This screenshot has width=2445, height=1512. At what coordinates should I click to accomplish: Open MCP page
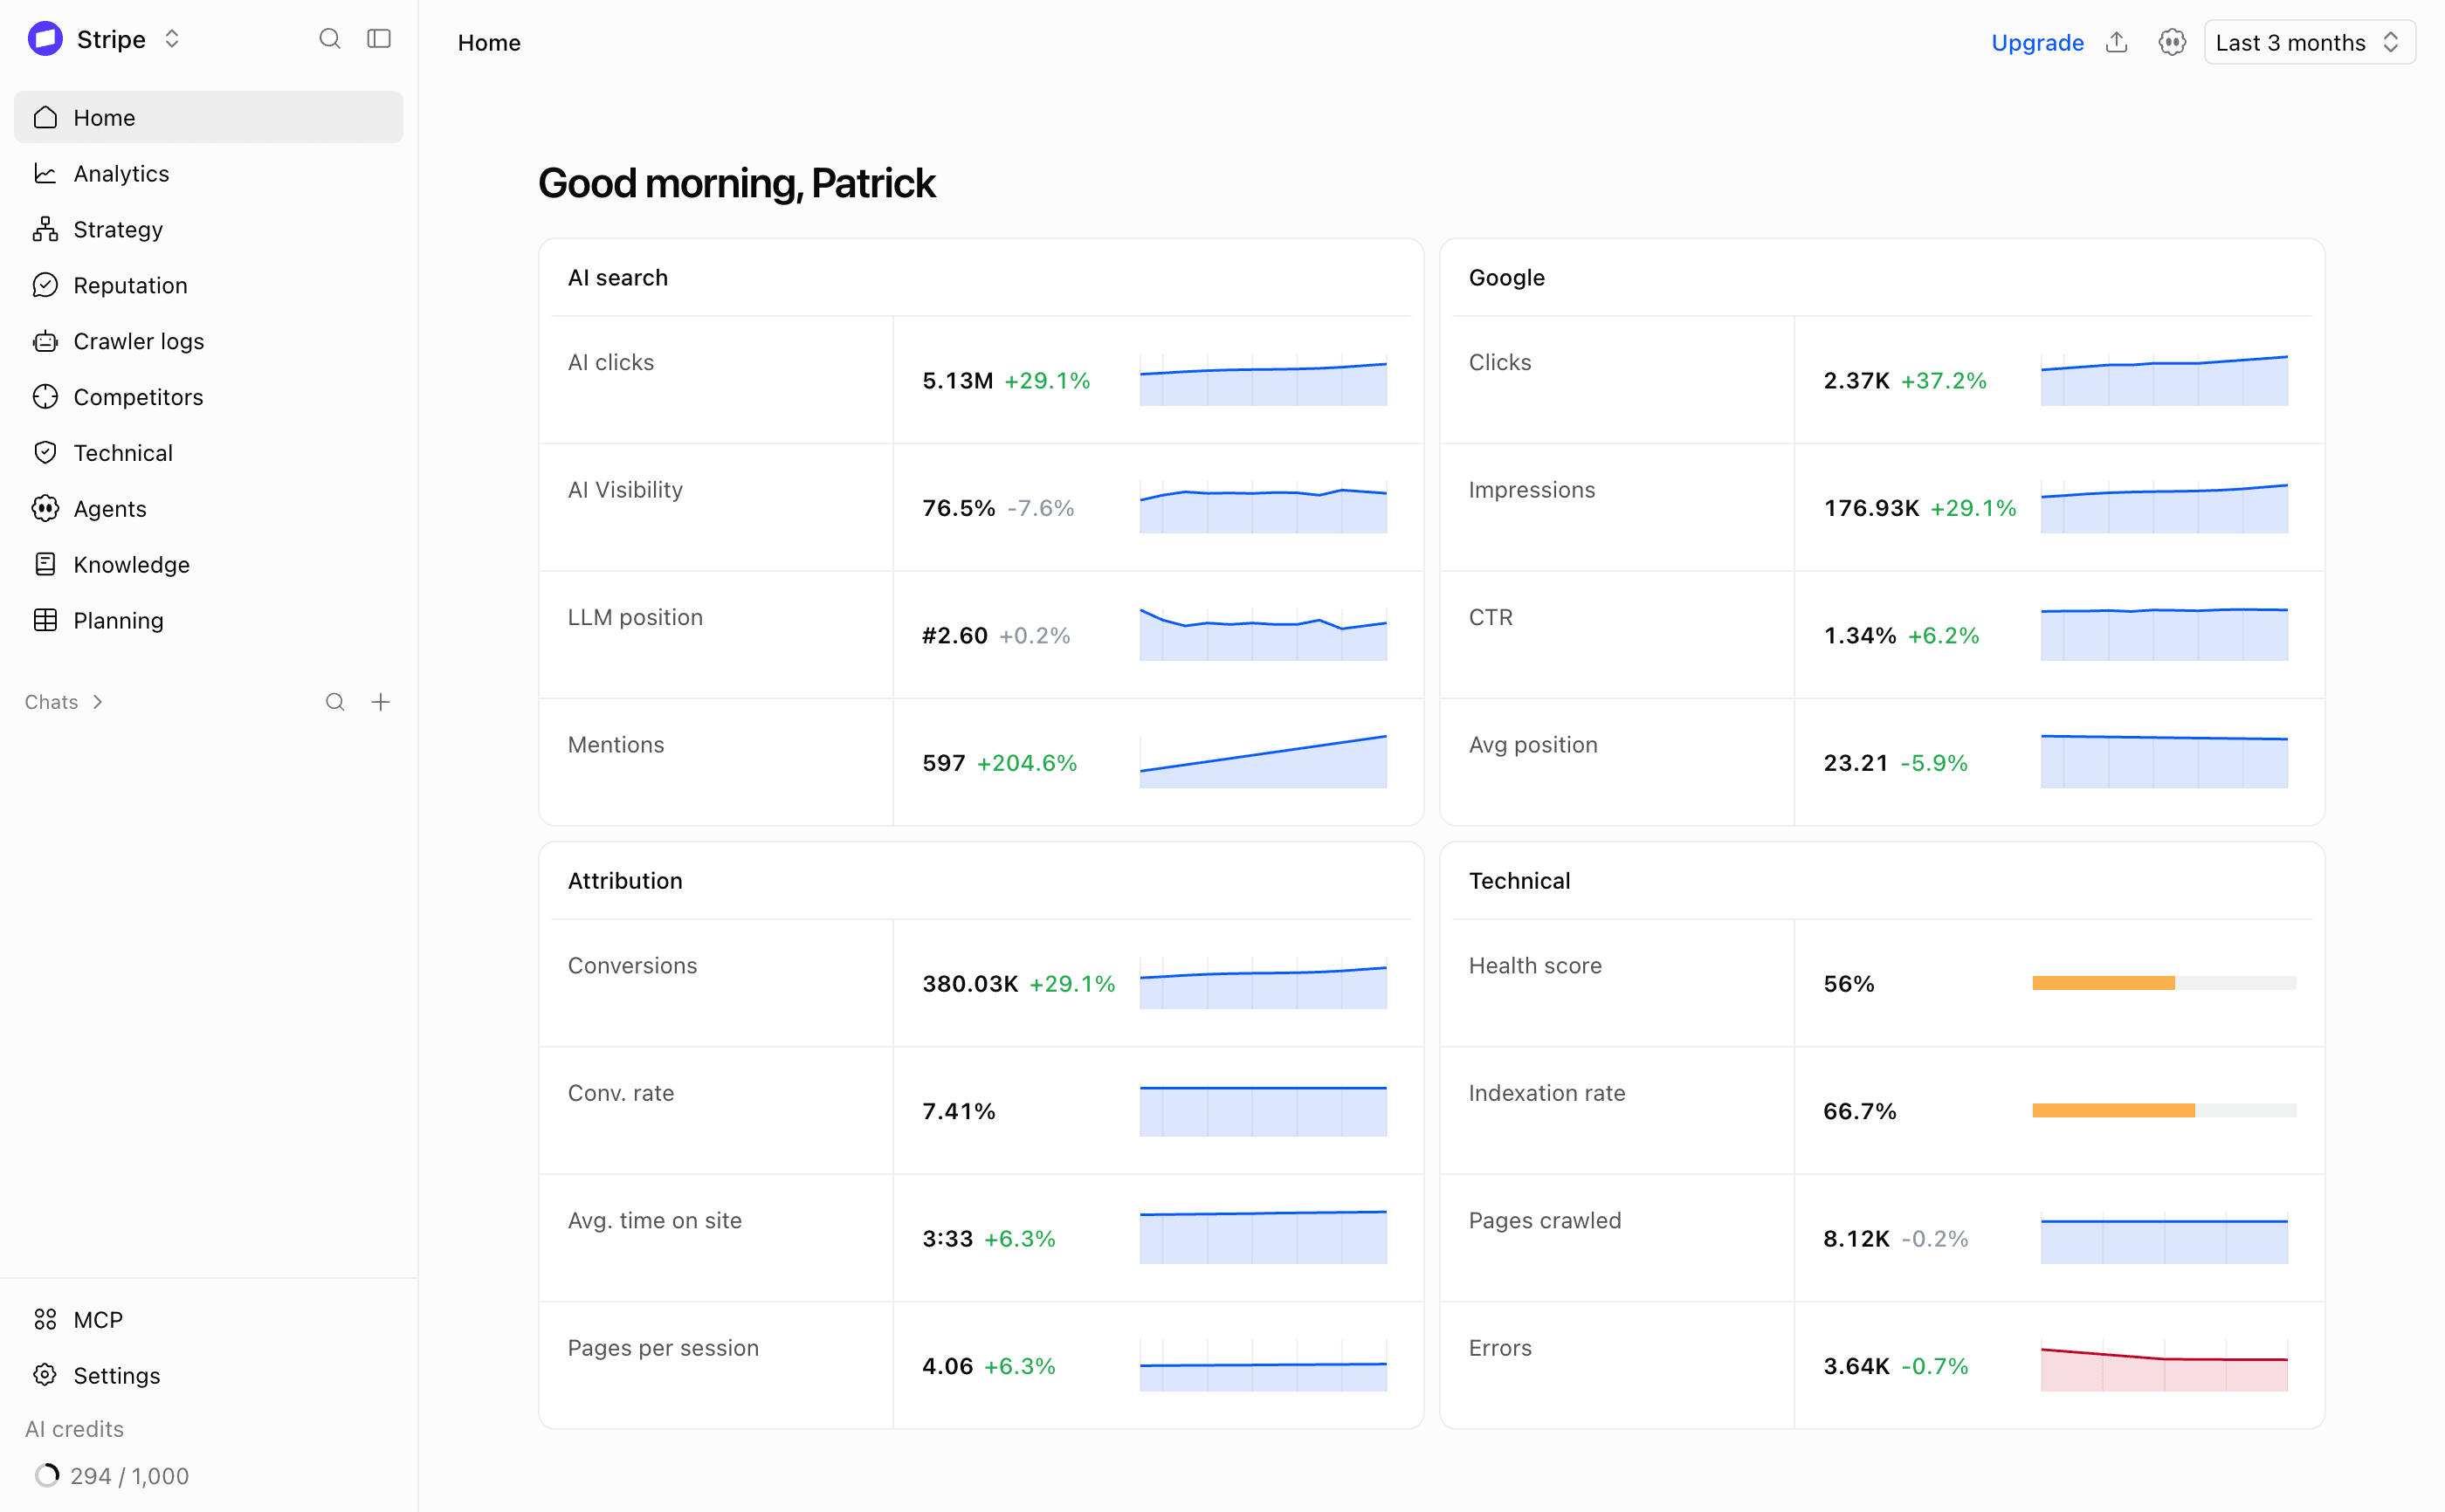pos(208,1320)
